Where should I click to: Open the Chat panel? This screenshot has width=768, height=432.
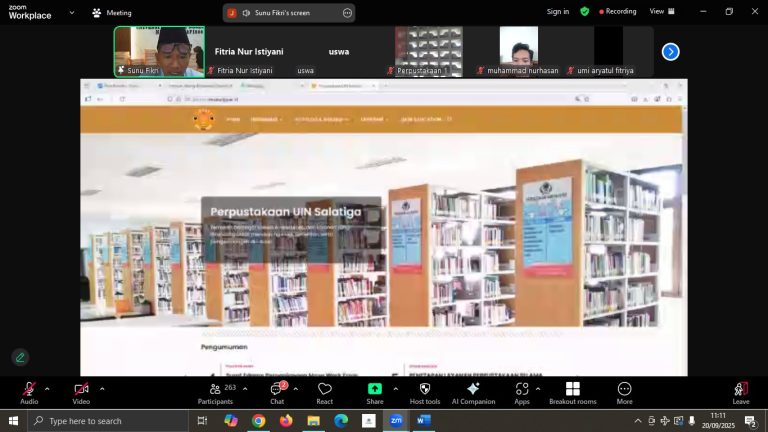(x=277, y=393)
